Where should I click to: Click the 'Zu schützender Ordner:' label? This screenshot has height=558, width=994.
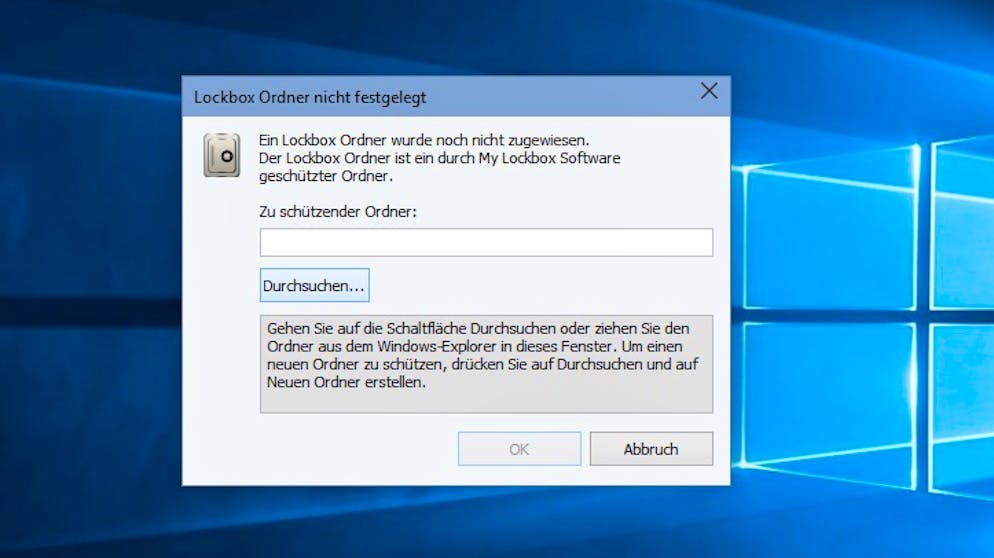338,212
